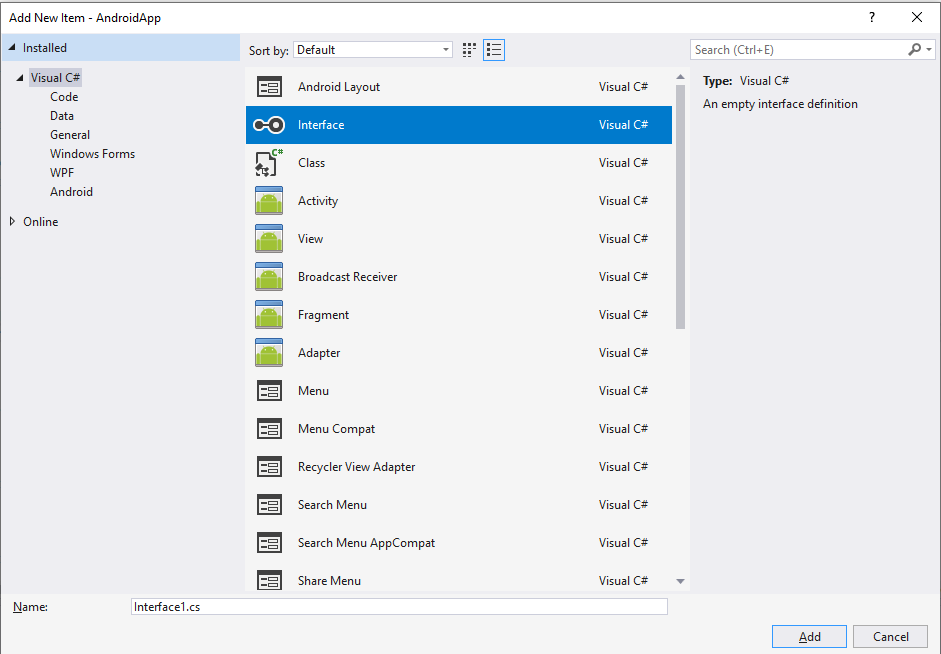
Task: Focus the Name input field
Action: [x=399, y=607]
